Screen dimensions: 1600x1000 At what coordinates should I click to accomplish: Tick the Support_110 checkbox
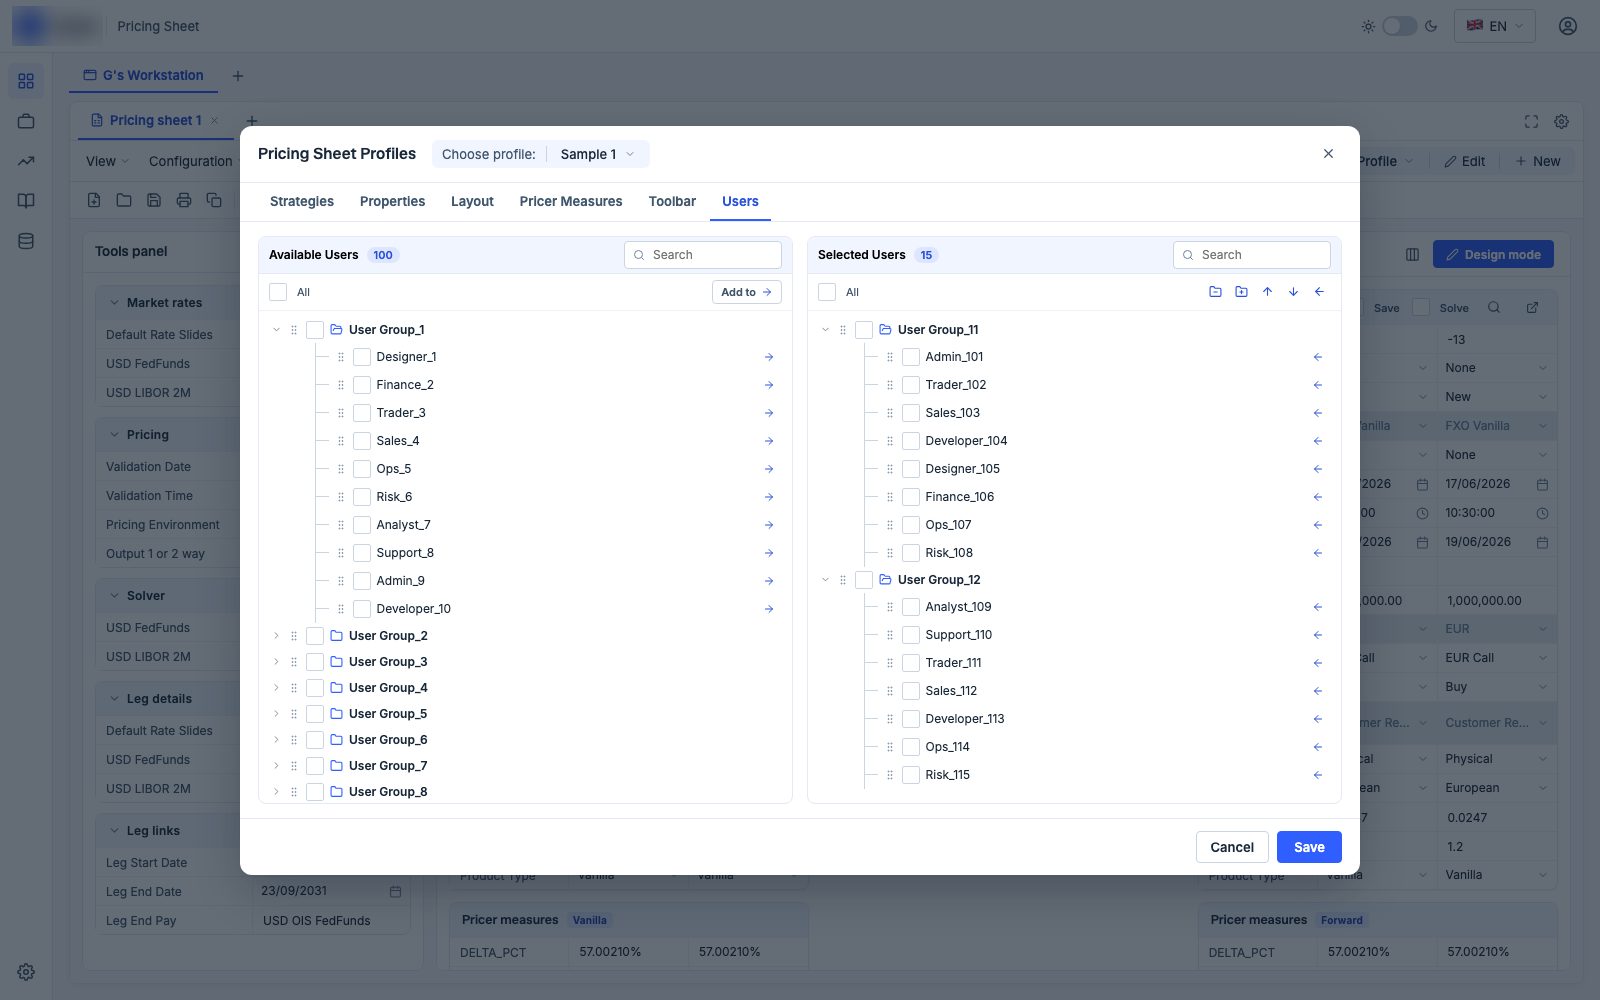tap(911, 635)
